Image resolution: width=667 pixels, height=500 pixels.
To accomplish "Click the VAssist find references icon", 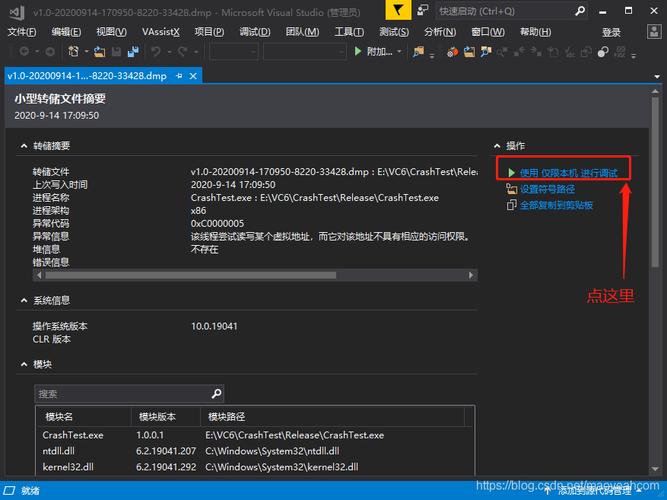I will pos(502,52).
